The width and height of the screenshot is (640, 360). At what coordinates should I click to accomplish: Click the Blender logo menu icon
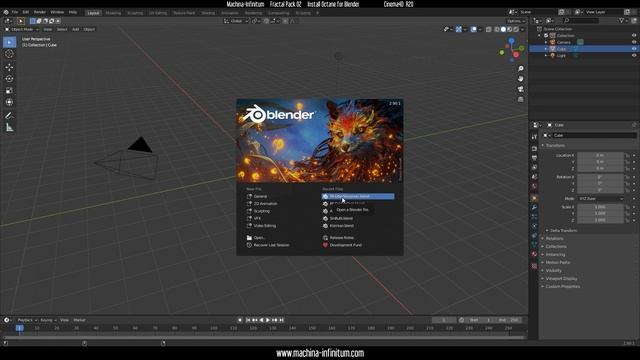coord(6,12)
